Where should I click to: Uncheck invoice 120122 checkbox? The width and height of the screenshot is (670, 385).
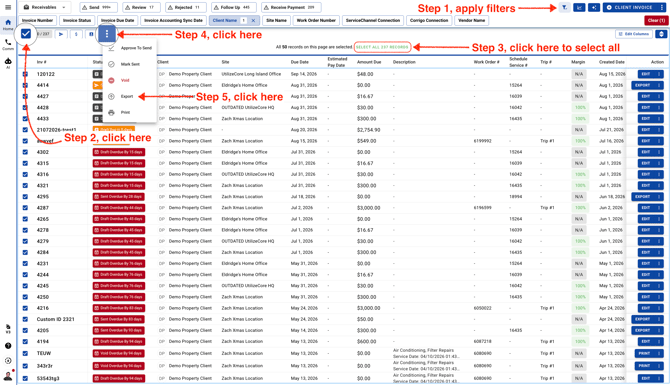[25, 74]
